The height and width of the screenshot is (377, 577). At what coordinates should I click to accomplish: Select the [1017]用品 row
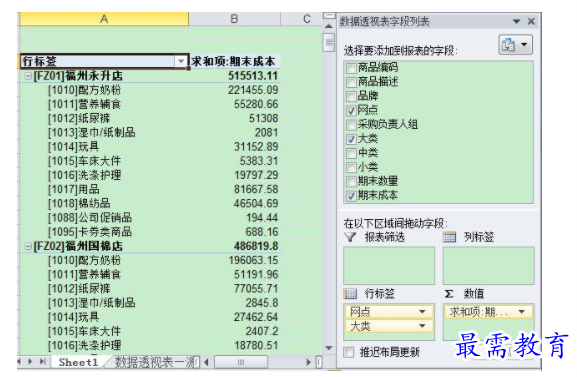pyautogui.click(x=74, y=190)
